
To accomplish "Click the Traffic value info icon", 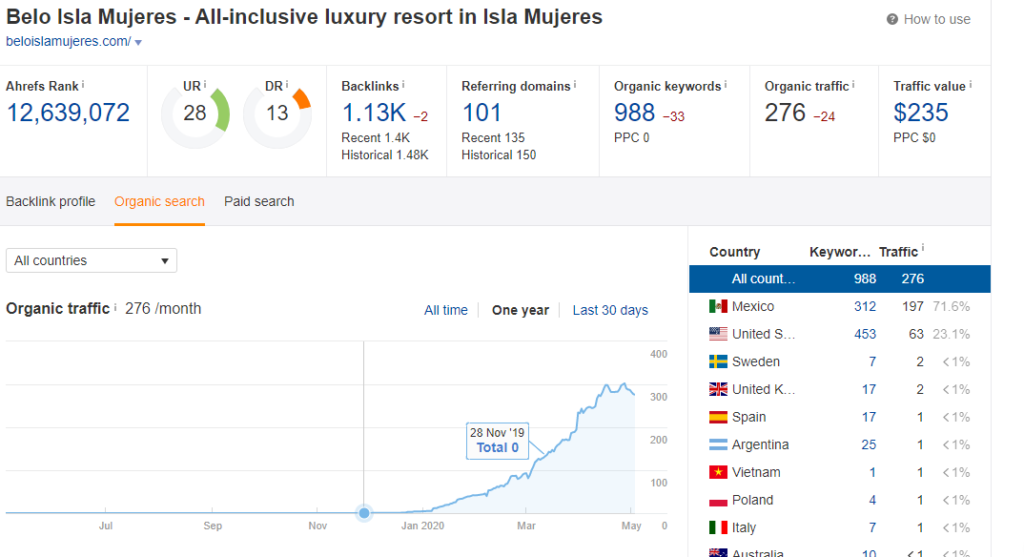I will (x=970, y=86).
